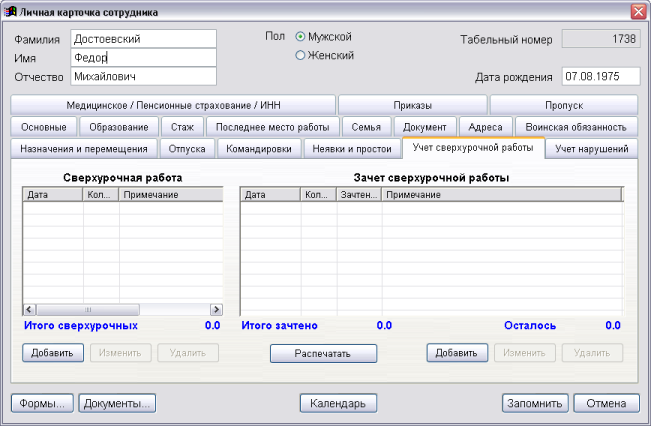651x426 pixels.
Task: Close the Личная карточка сотрудника window
Action: (x=638, y=10)
